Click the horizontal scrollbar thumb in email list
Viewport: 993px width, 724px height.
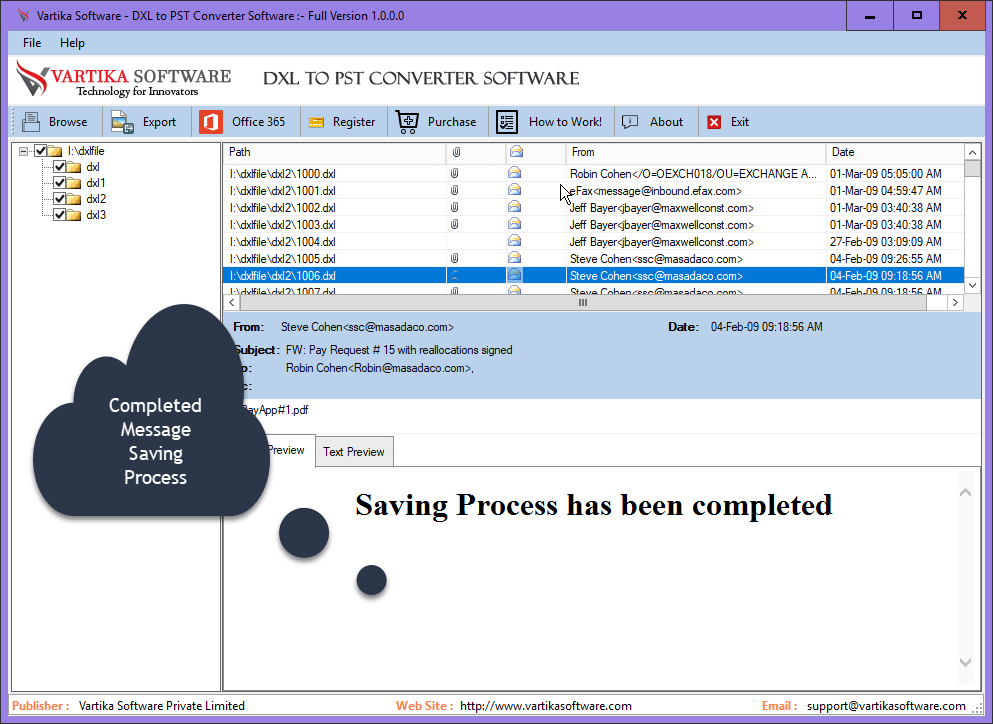(x=583, y=303)
